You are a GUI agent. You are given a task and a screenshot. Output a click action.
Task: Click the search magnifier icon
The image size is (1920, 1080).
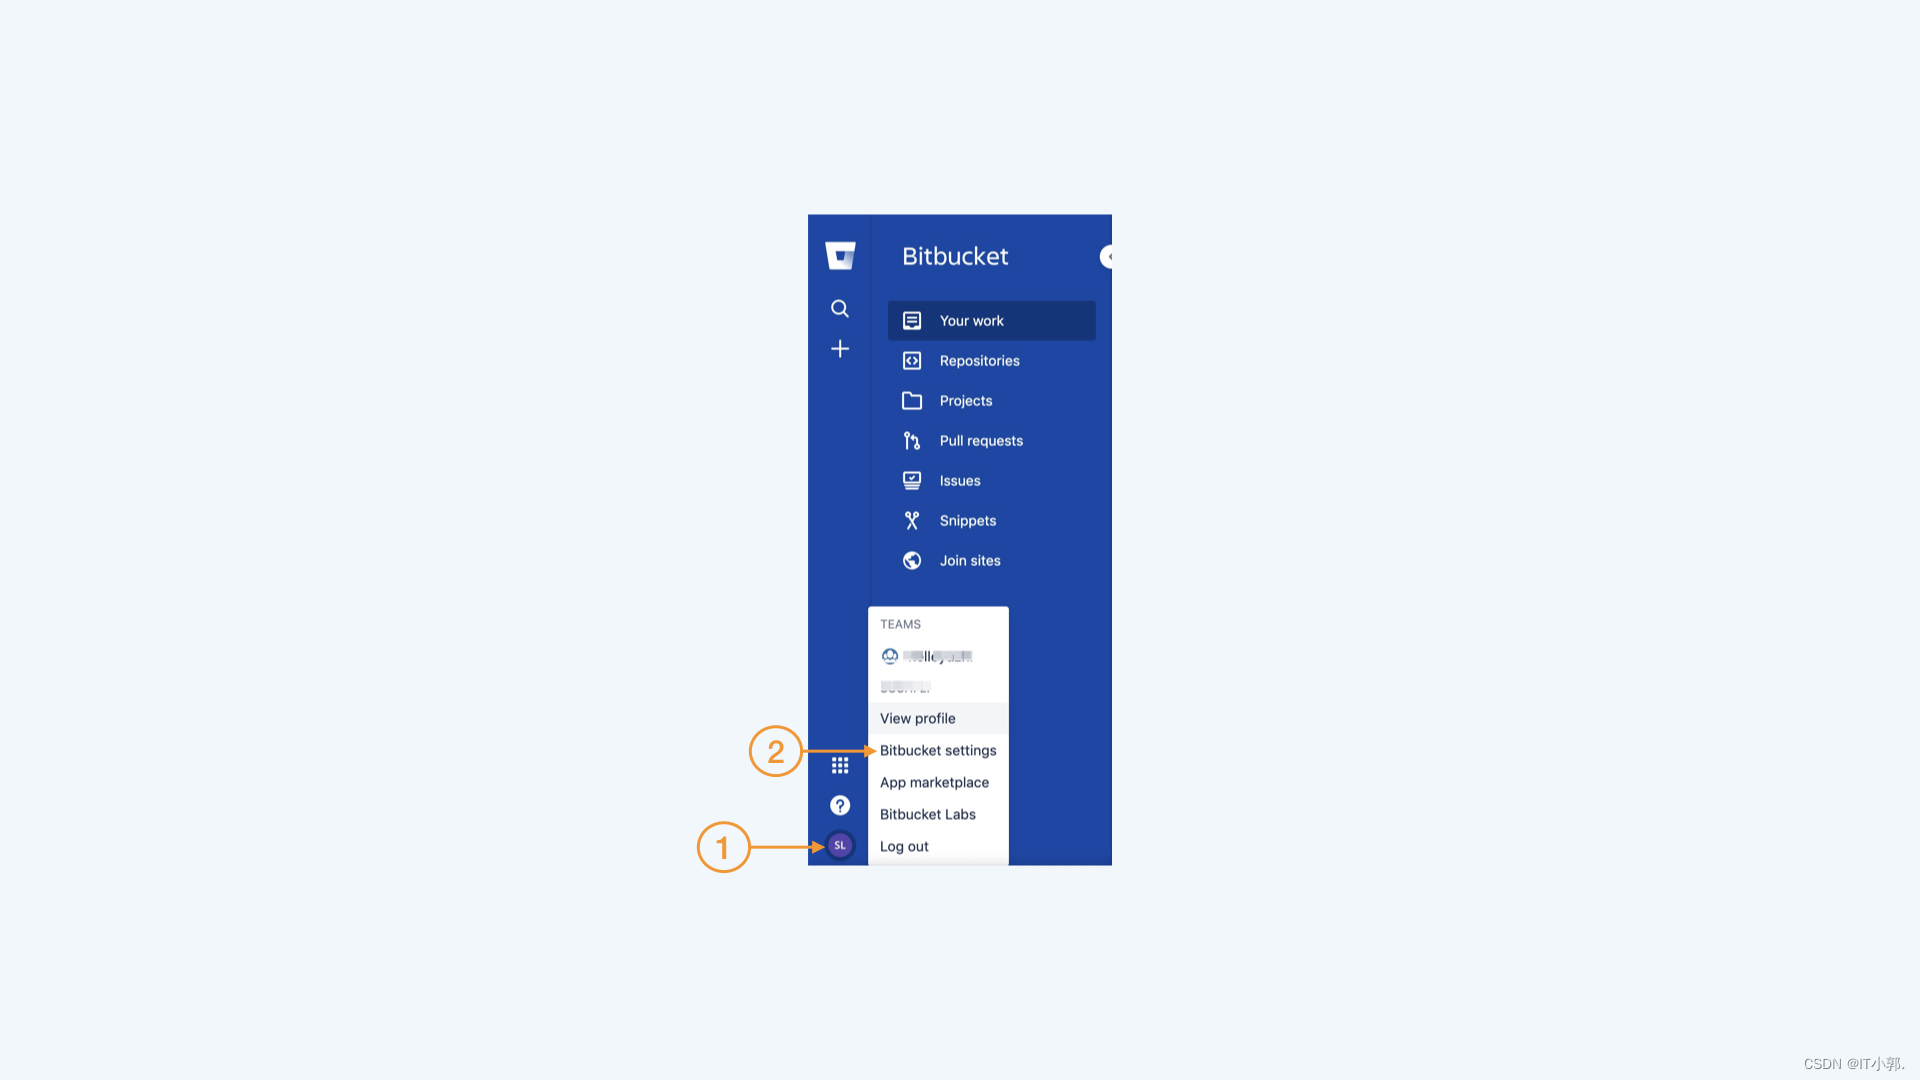click(x=840, y=309)
